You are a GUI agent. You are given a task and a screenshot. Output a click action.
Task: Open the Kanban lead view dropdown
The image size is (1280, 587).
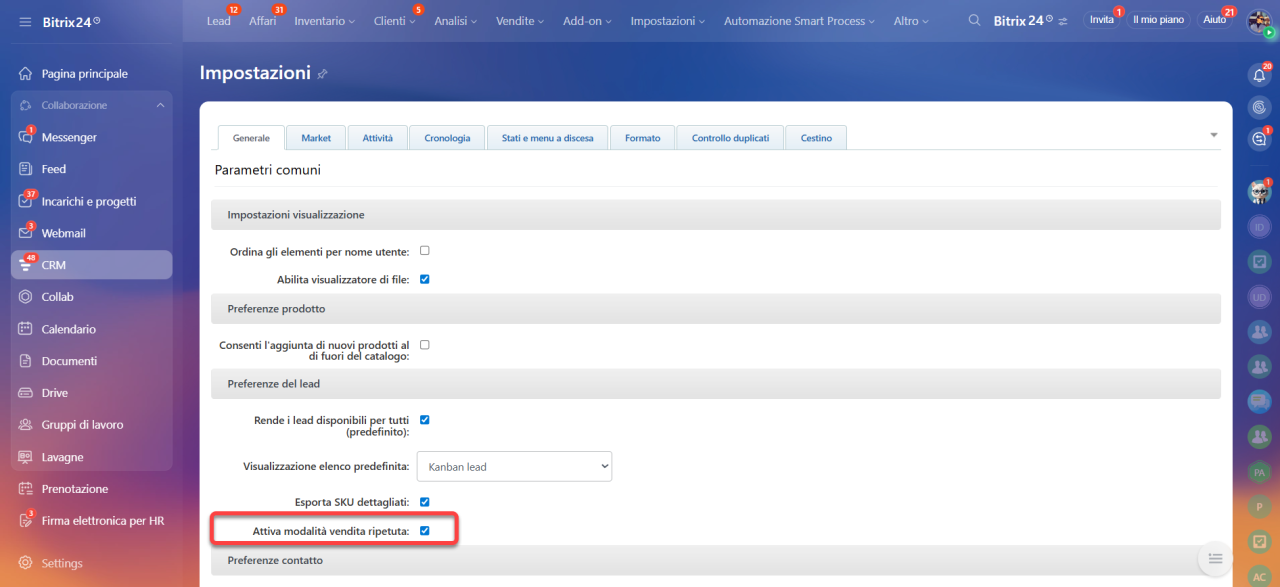point(514,466)
